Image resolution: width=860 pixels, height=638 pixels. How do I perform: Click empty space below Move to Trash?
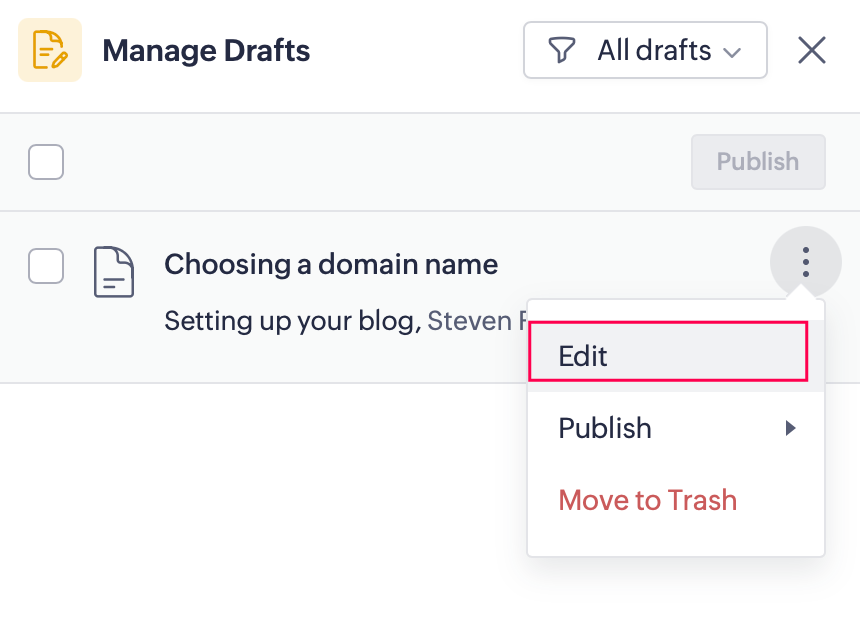675,540
